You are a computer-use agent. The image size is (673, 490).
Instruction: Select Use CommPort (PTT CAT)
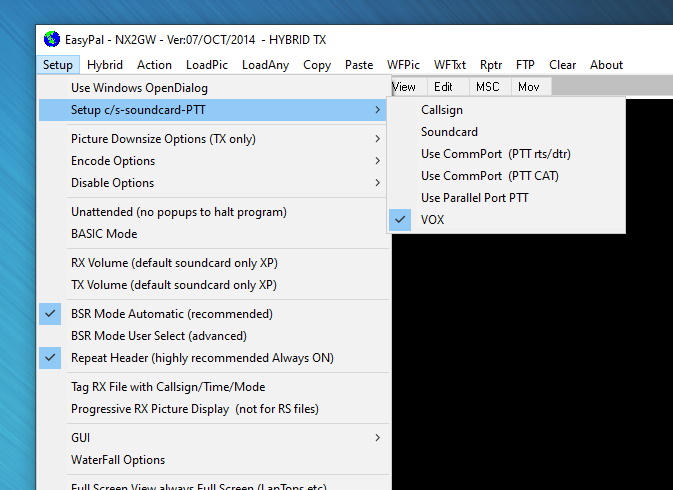click(x=489, y=176)
